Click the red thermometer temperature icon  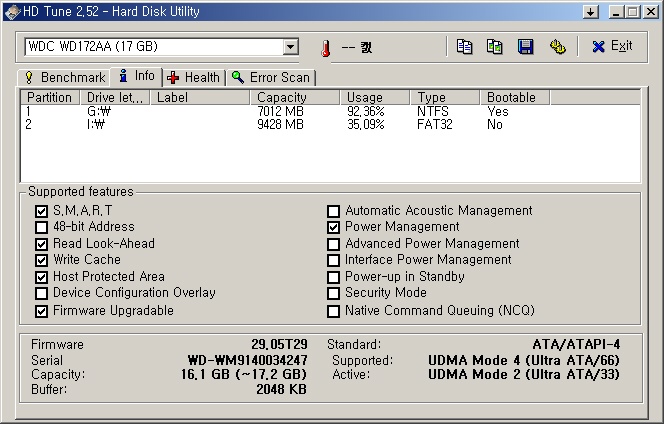[325, 48]
